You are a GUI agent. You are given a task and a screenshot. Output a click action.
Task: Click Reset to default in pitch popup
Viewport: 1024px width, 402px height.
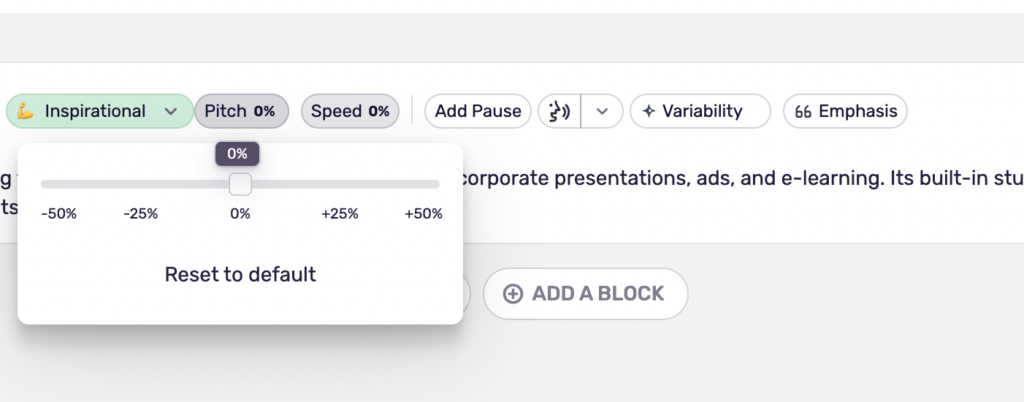tap(240, 274)
